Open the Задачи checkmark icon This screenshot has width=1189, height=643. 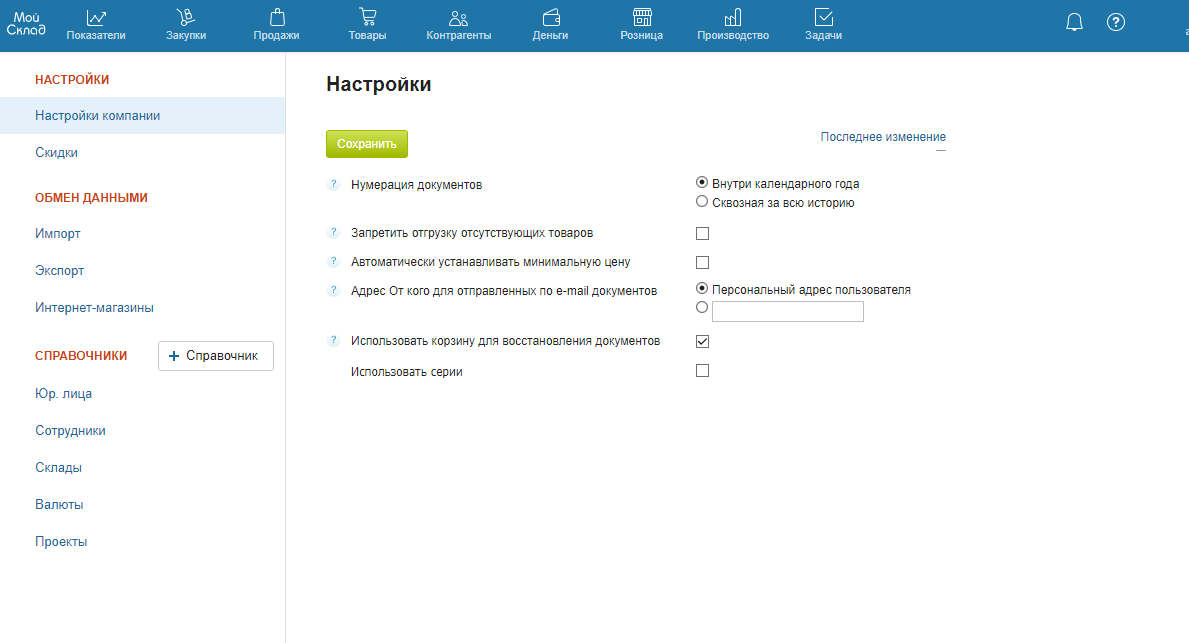[824, 17]
